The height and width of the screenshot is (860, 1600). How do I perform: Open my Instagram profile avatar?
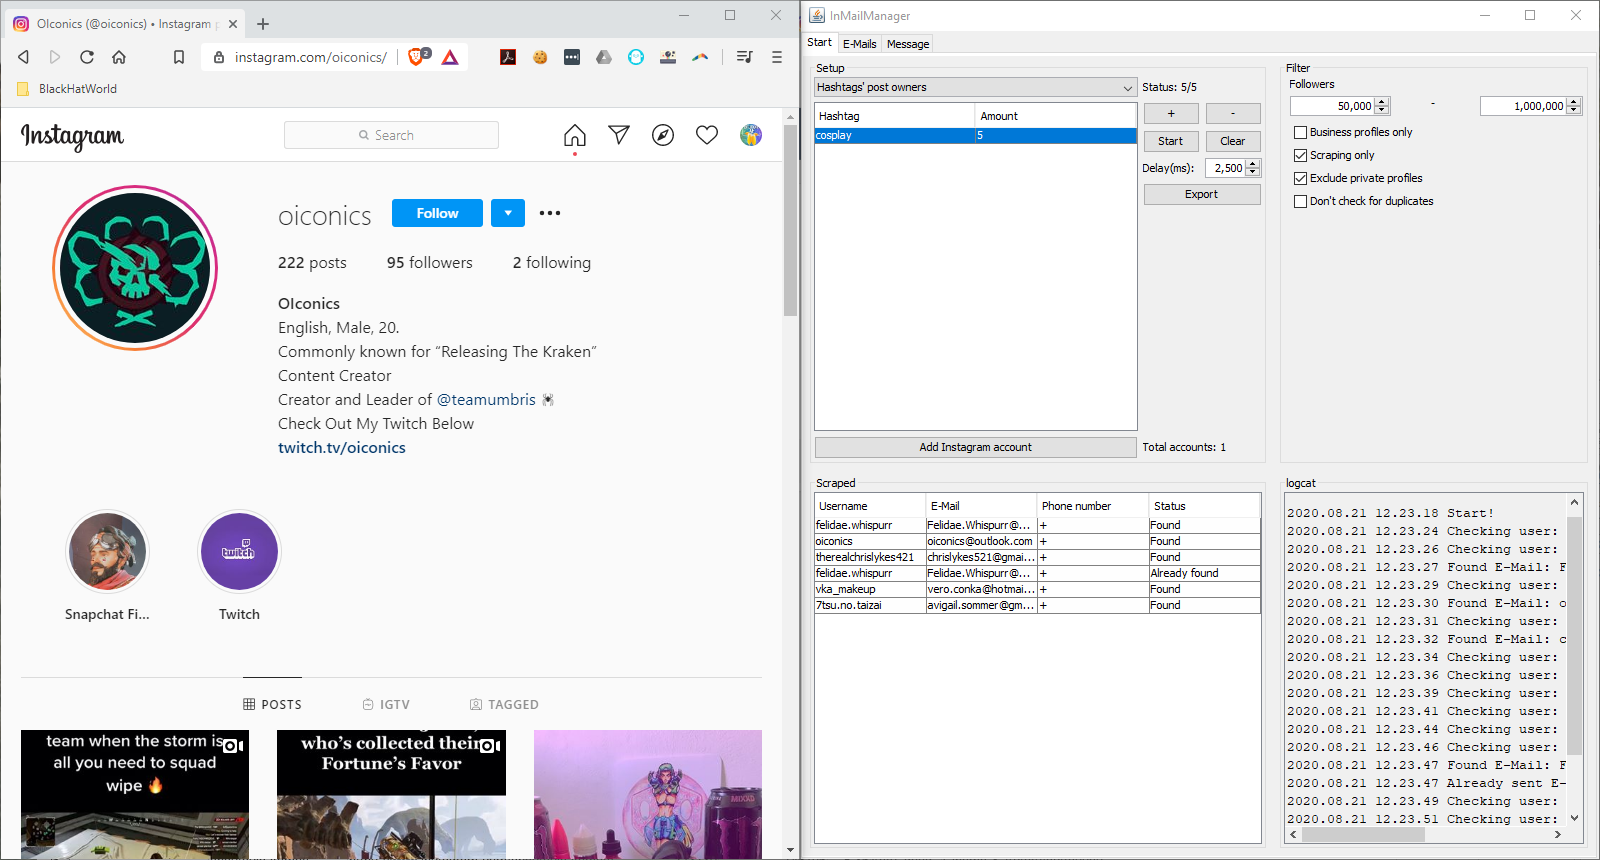tap(751, 135)
